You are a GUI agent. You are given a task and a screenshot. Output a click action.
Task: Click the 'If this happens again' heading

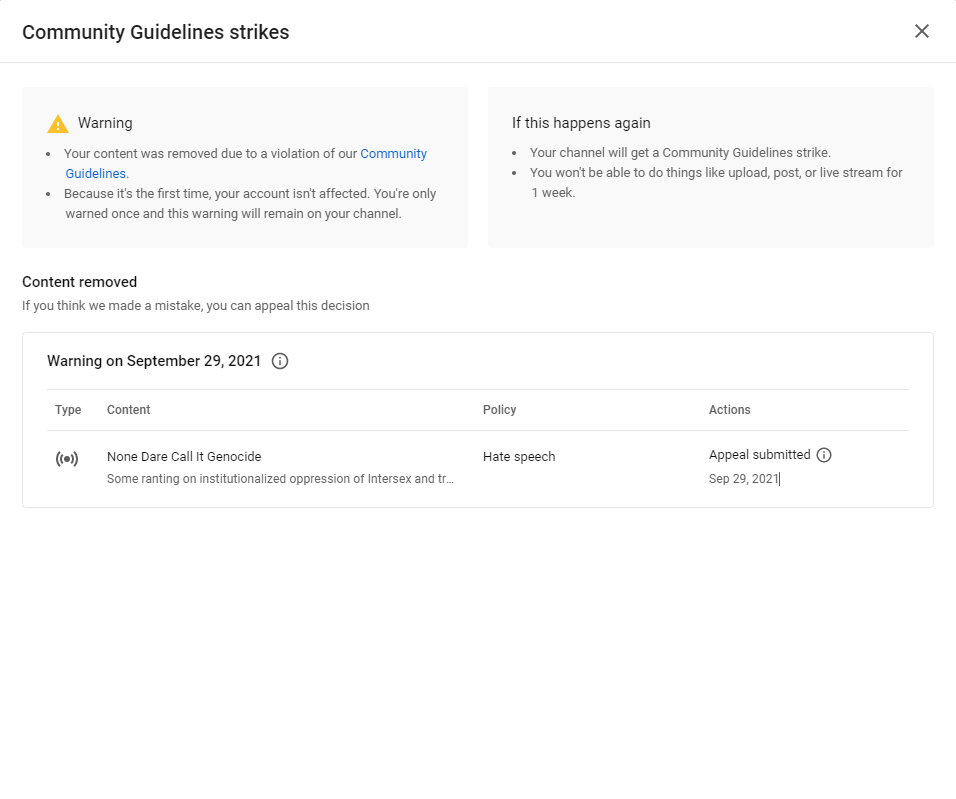(x=581, y=123)
